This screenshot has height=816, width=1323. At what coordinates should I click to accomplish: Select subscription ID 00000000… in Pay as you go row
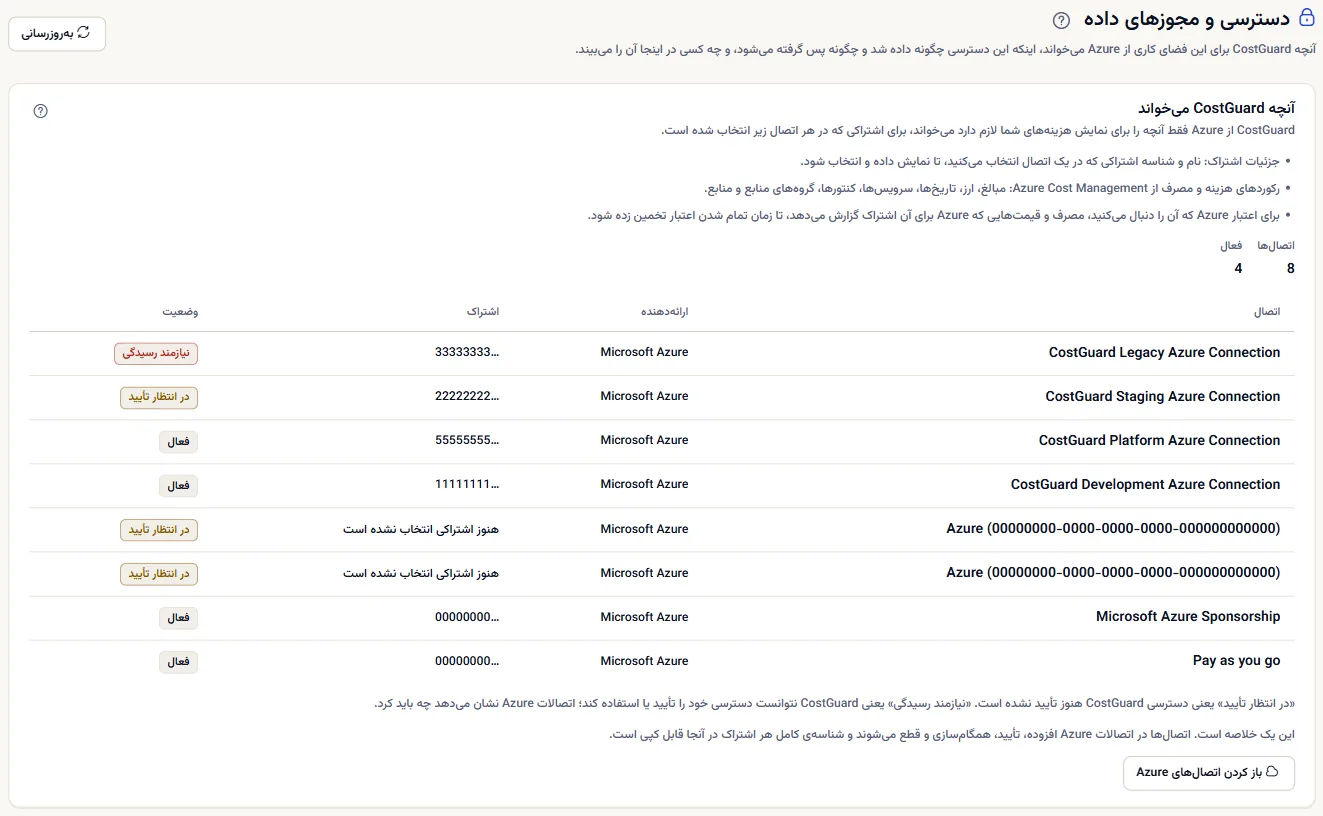click(x=467, y=660)
